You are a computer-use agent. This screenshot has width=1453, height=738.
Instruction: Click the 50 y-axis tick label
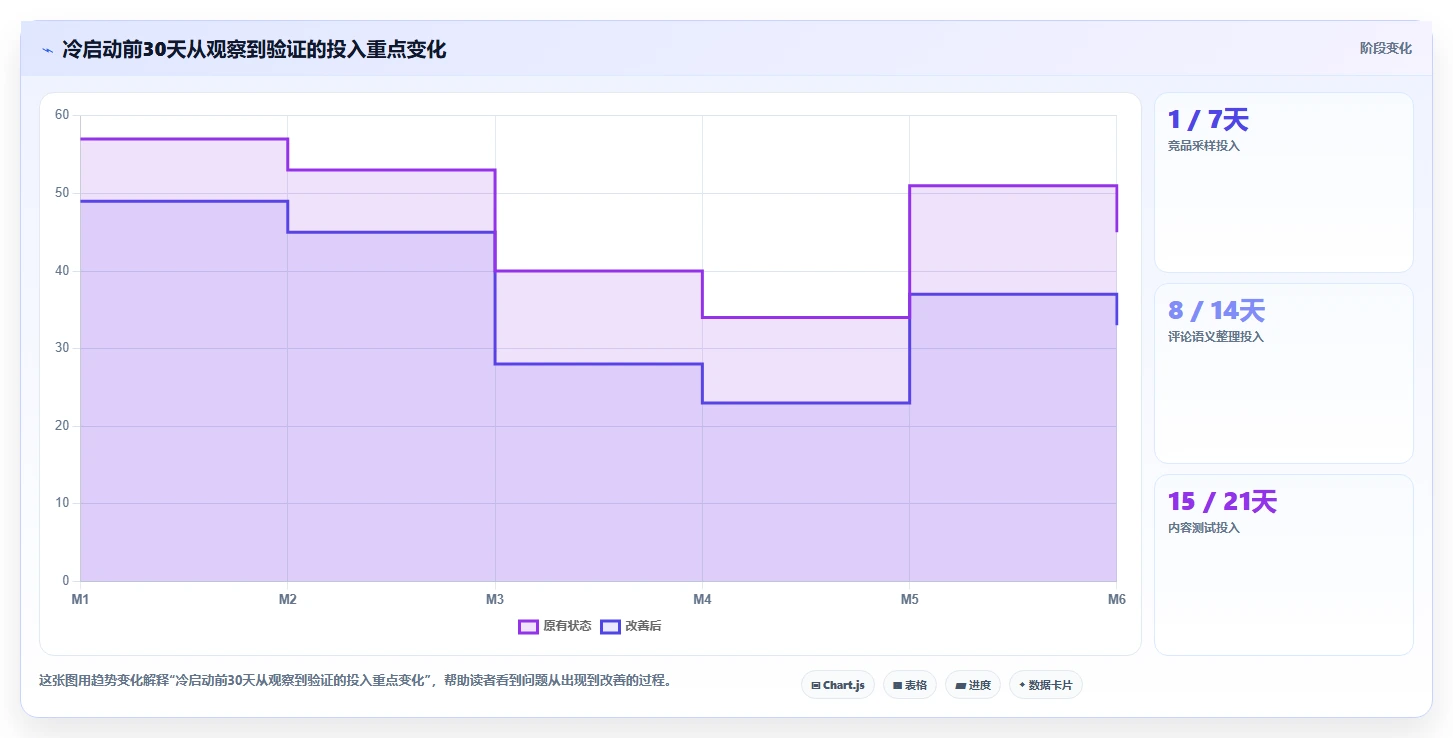click(x=62, y=193)
